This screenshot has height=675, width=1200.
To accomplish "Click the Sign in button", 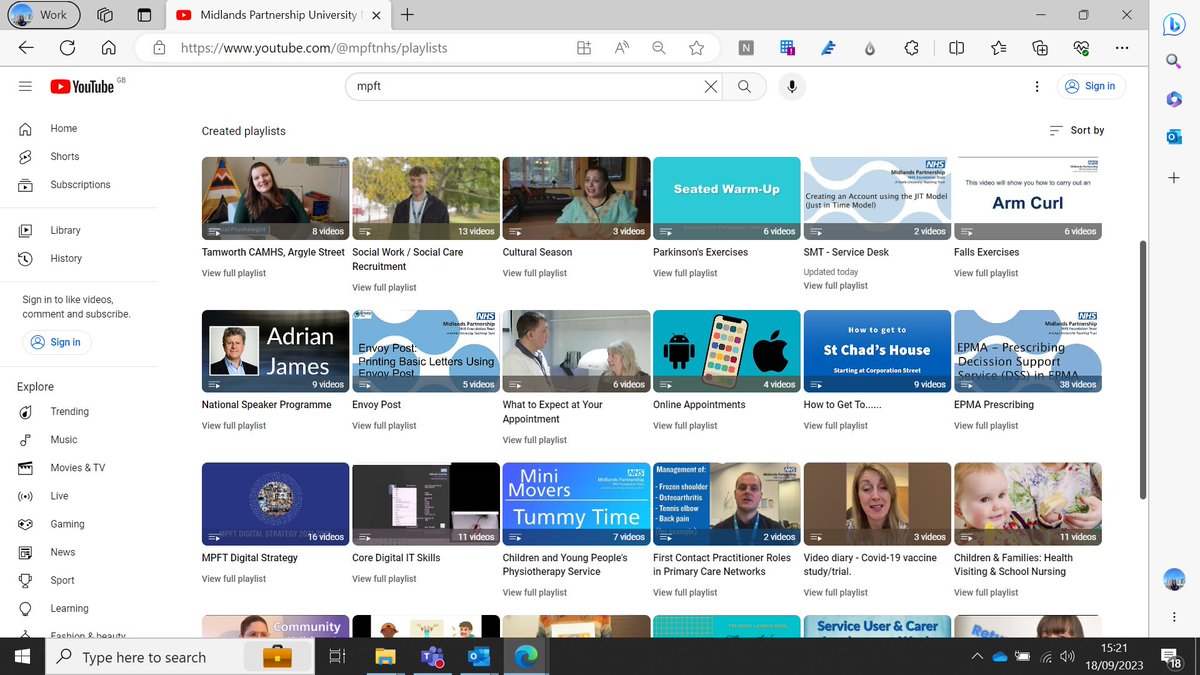I will (x=1091, y=86).
